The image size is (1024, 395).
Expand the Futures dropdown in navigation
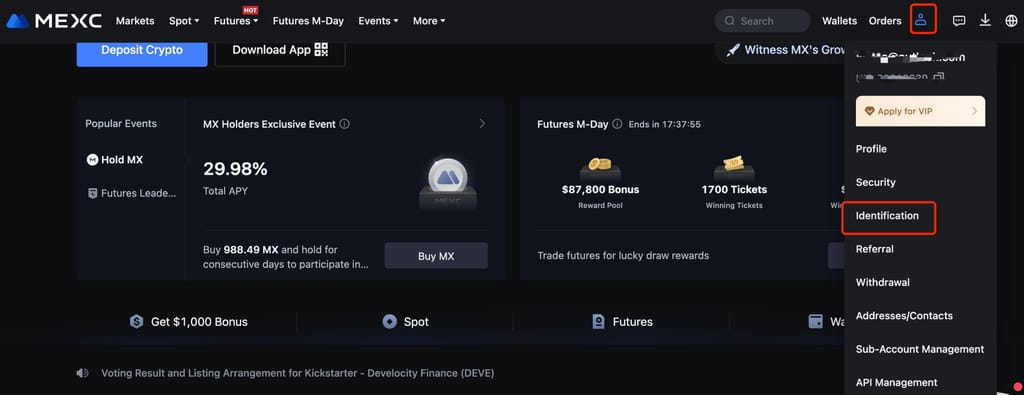click(236, 21)
